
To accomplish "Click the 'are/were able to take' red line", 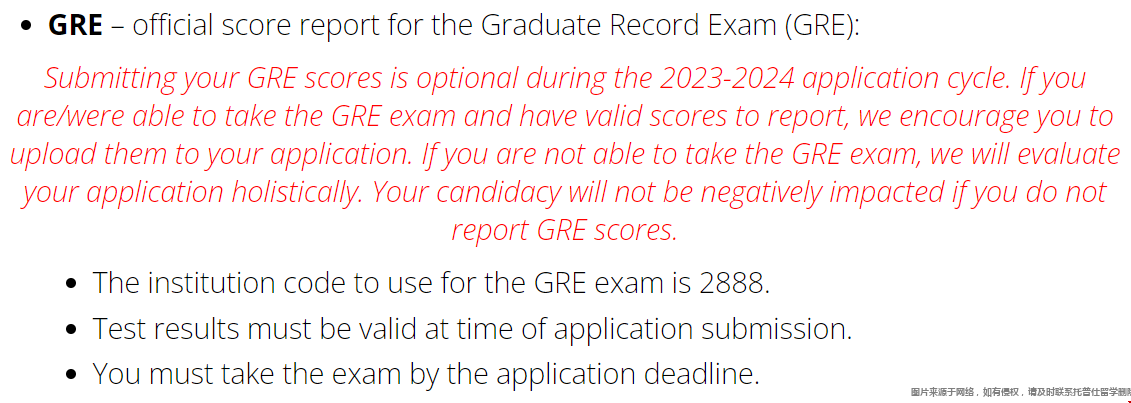I will [x=565, y=116].
